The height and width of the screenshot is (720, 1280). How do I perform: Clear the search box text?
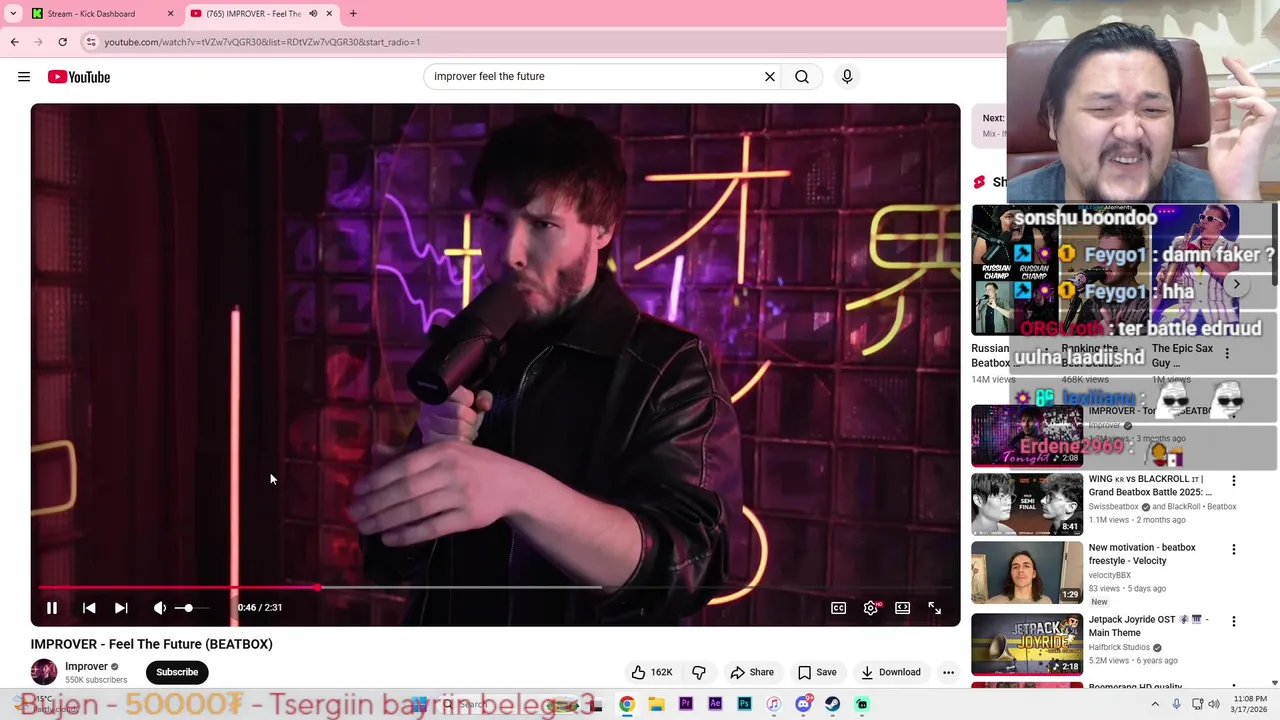(x=770, y=76)
